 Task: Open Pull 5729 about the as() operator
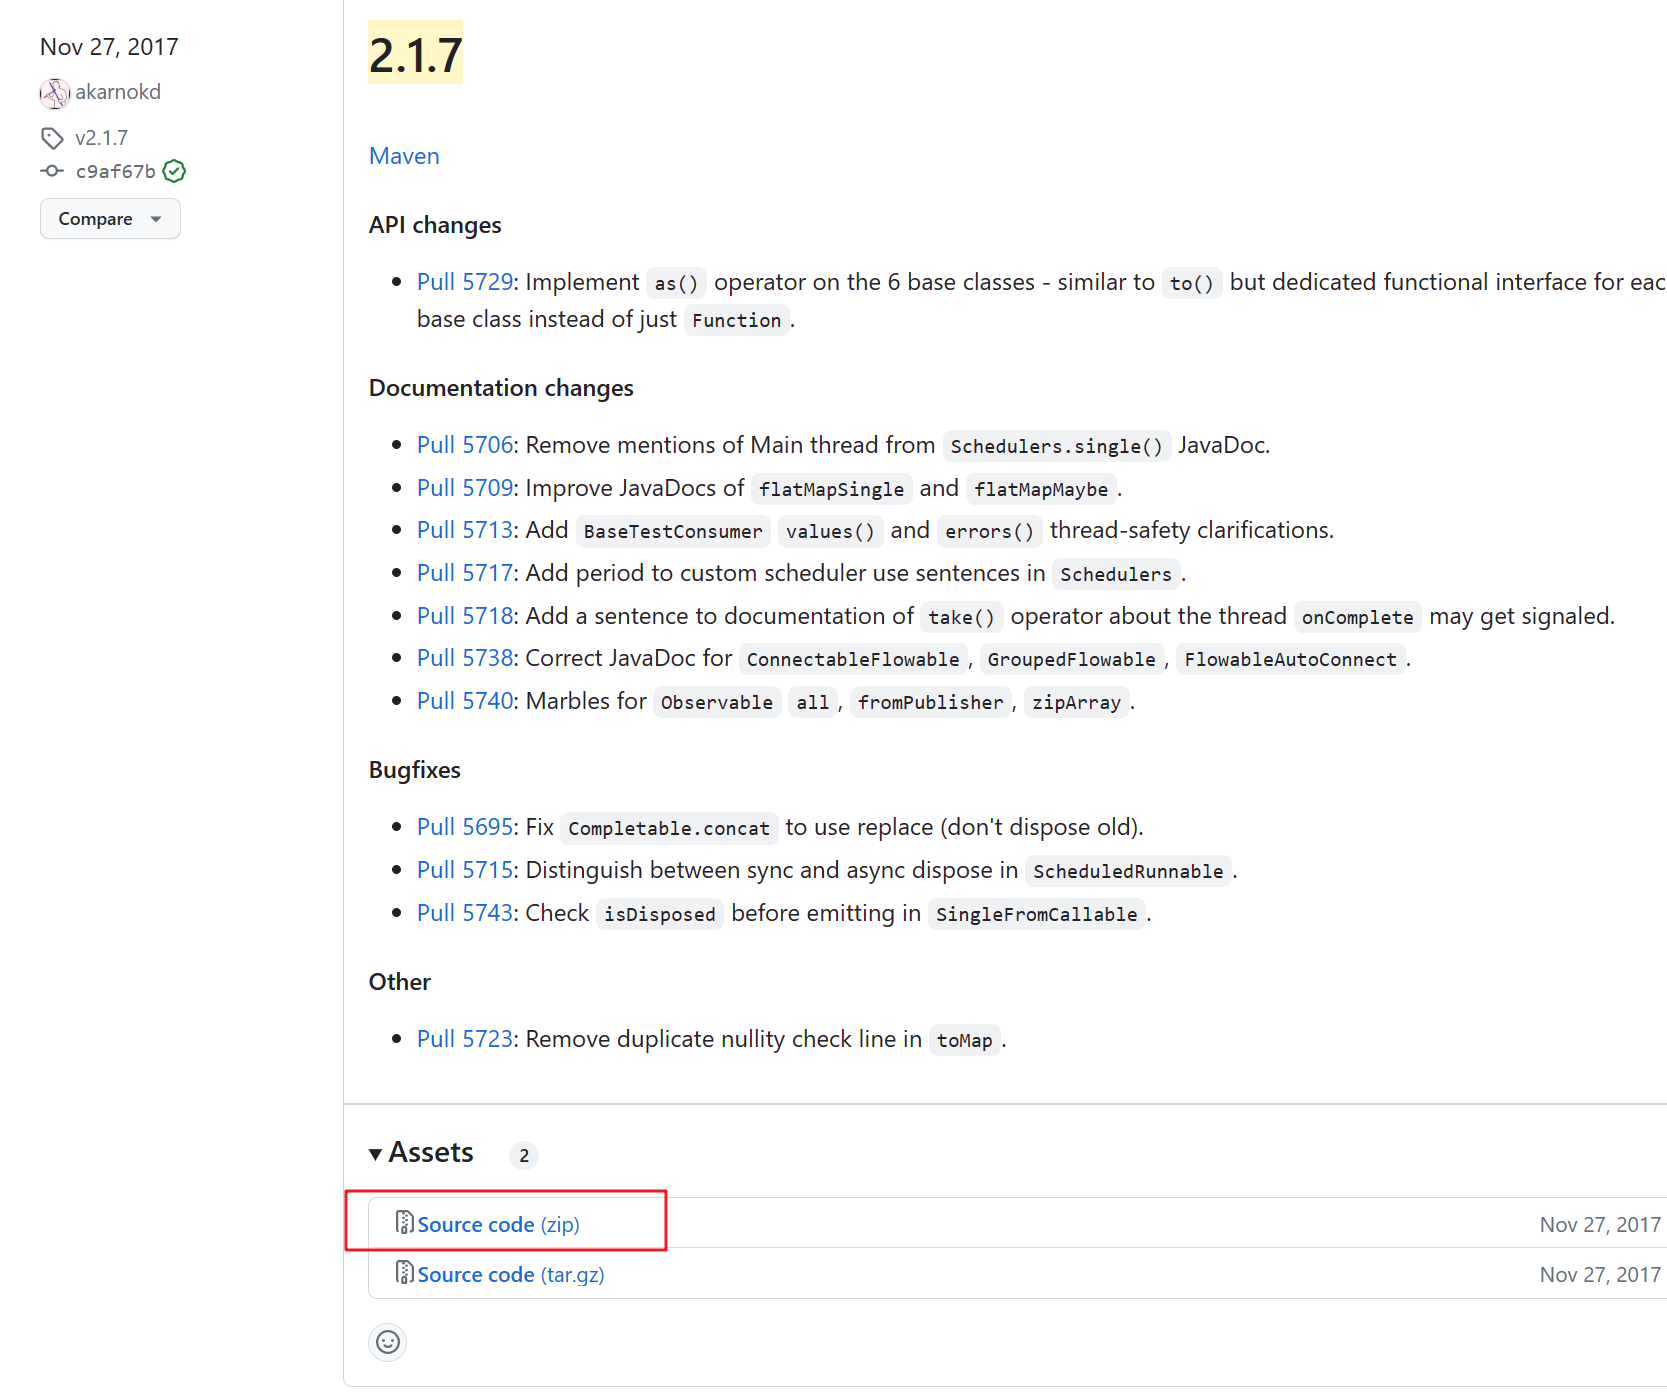pyautogui.click(x=465, y=282)
